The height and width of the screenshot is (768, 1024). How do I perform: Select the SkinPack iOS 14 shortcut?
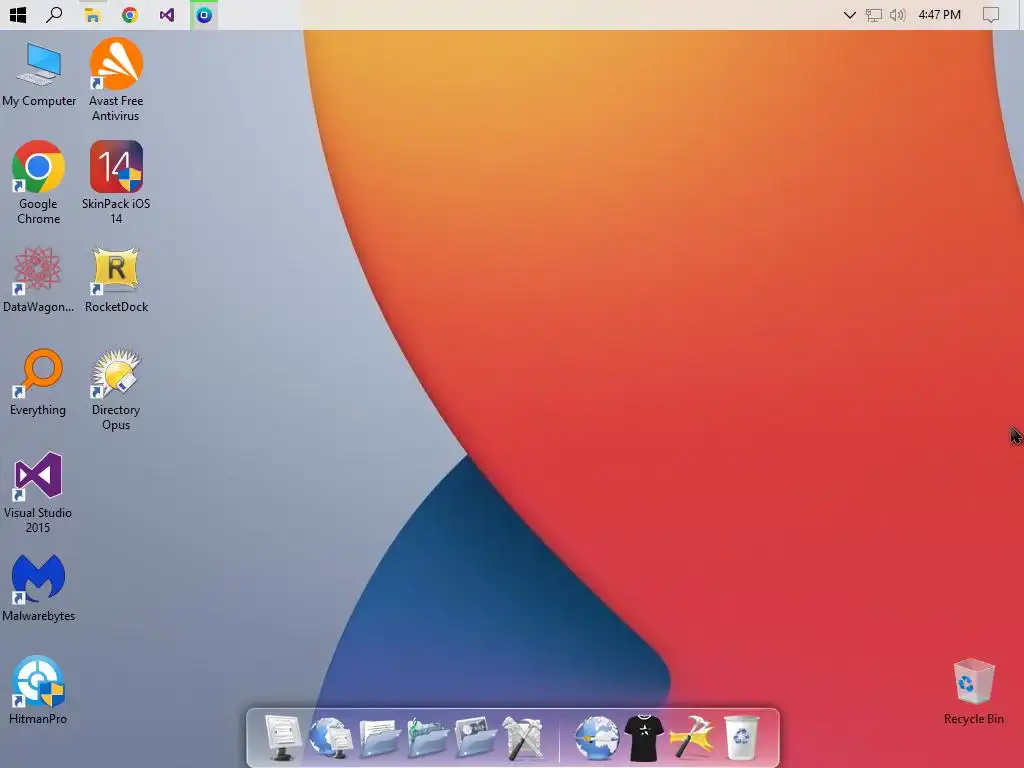pos(116,183)
